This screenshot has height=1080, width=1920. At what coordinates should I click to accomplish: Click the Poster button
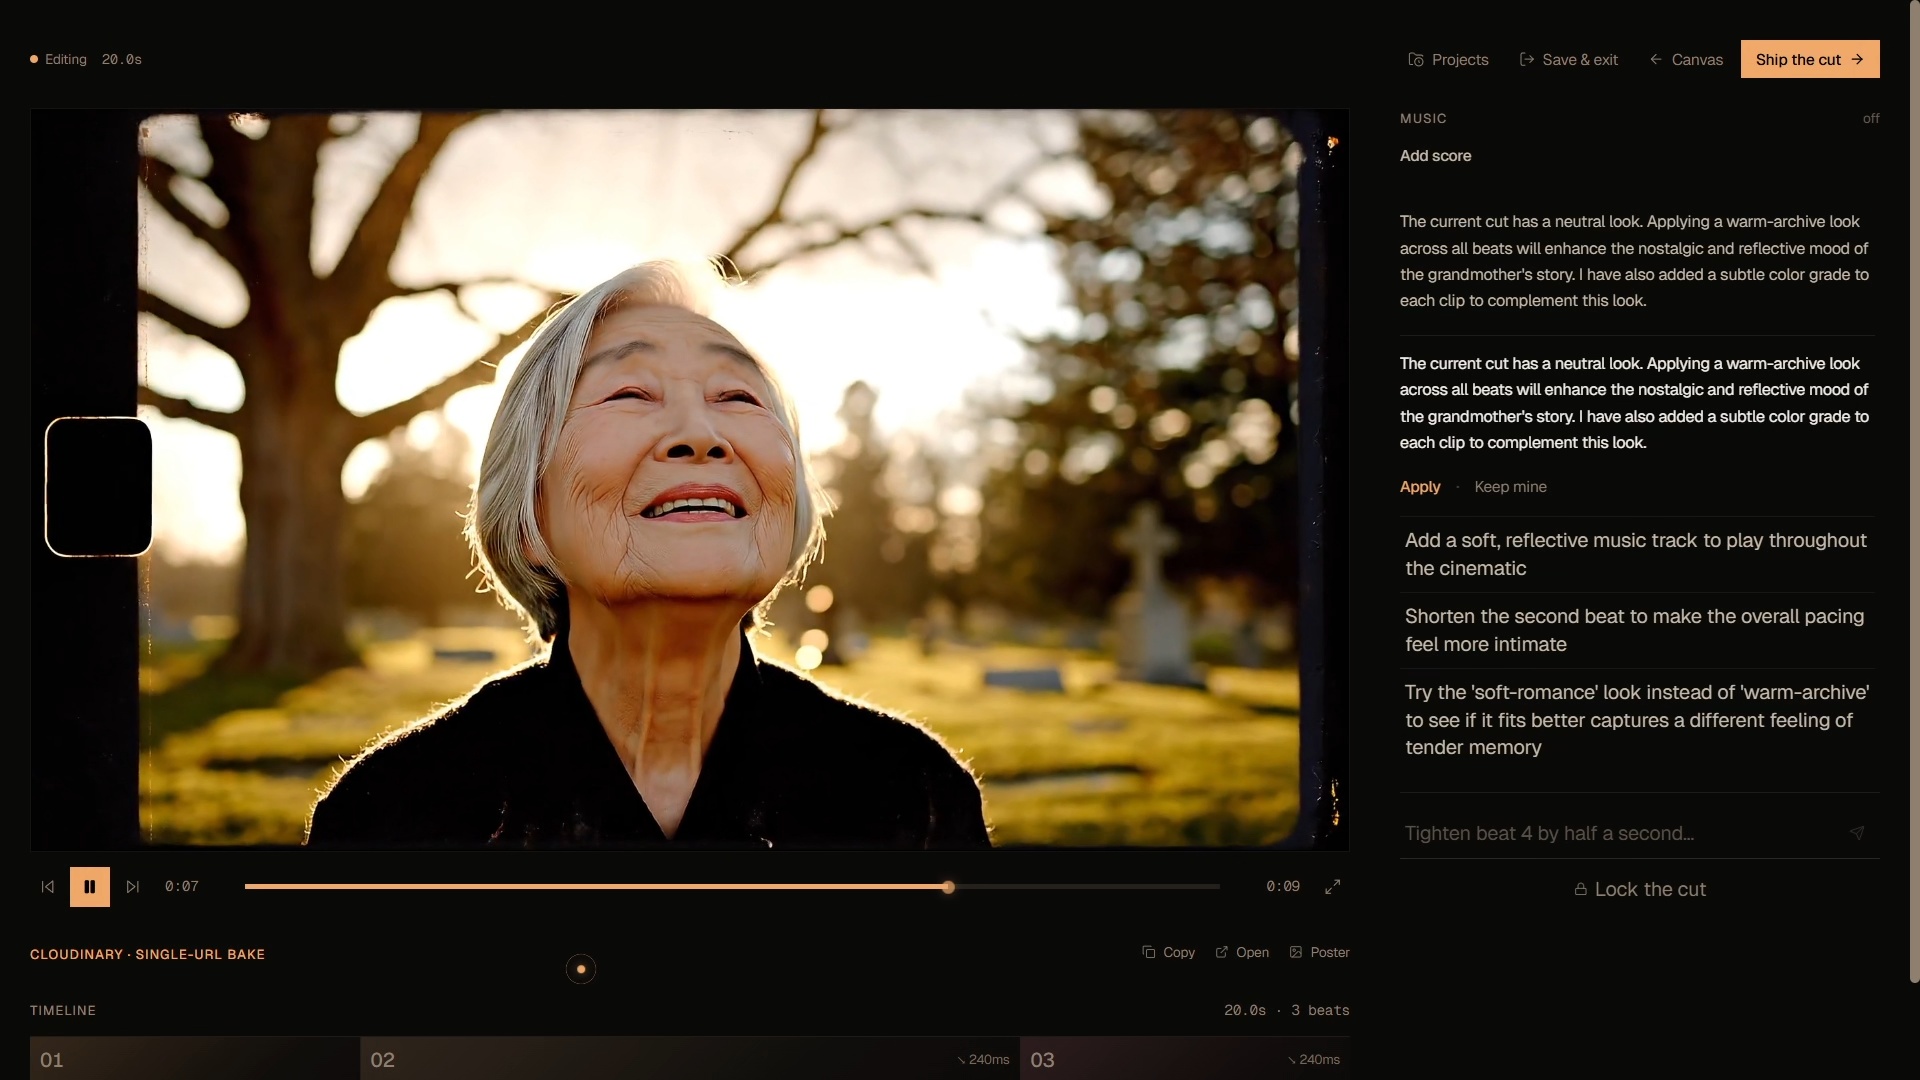[1319, 952]
